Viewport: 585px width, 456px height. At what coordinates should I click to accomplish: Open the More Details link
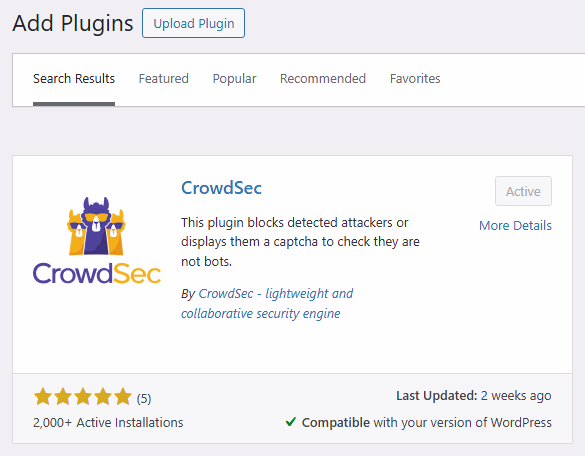pyautogui.click(x=515, y=225)
